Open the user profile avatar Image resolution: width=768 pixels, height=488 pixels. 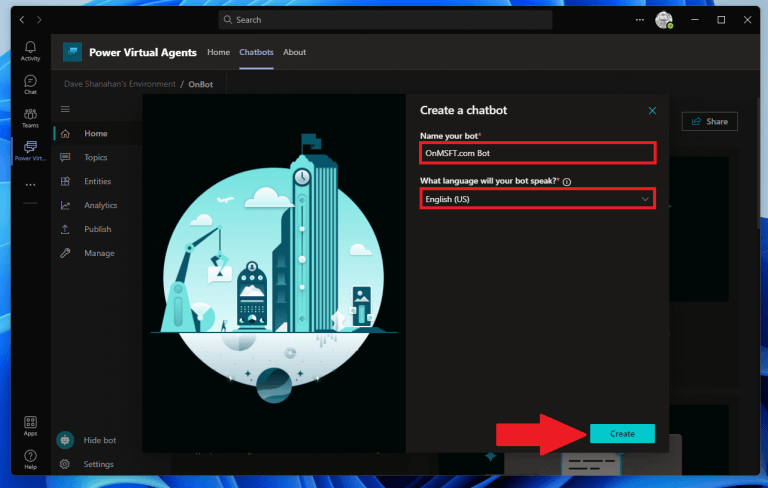coord(664,20)
